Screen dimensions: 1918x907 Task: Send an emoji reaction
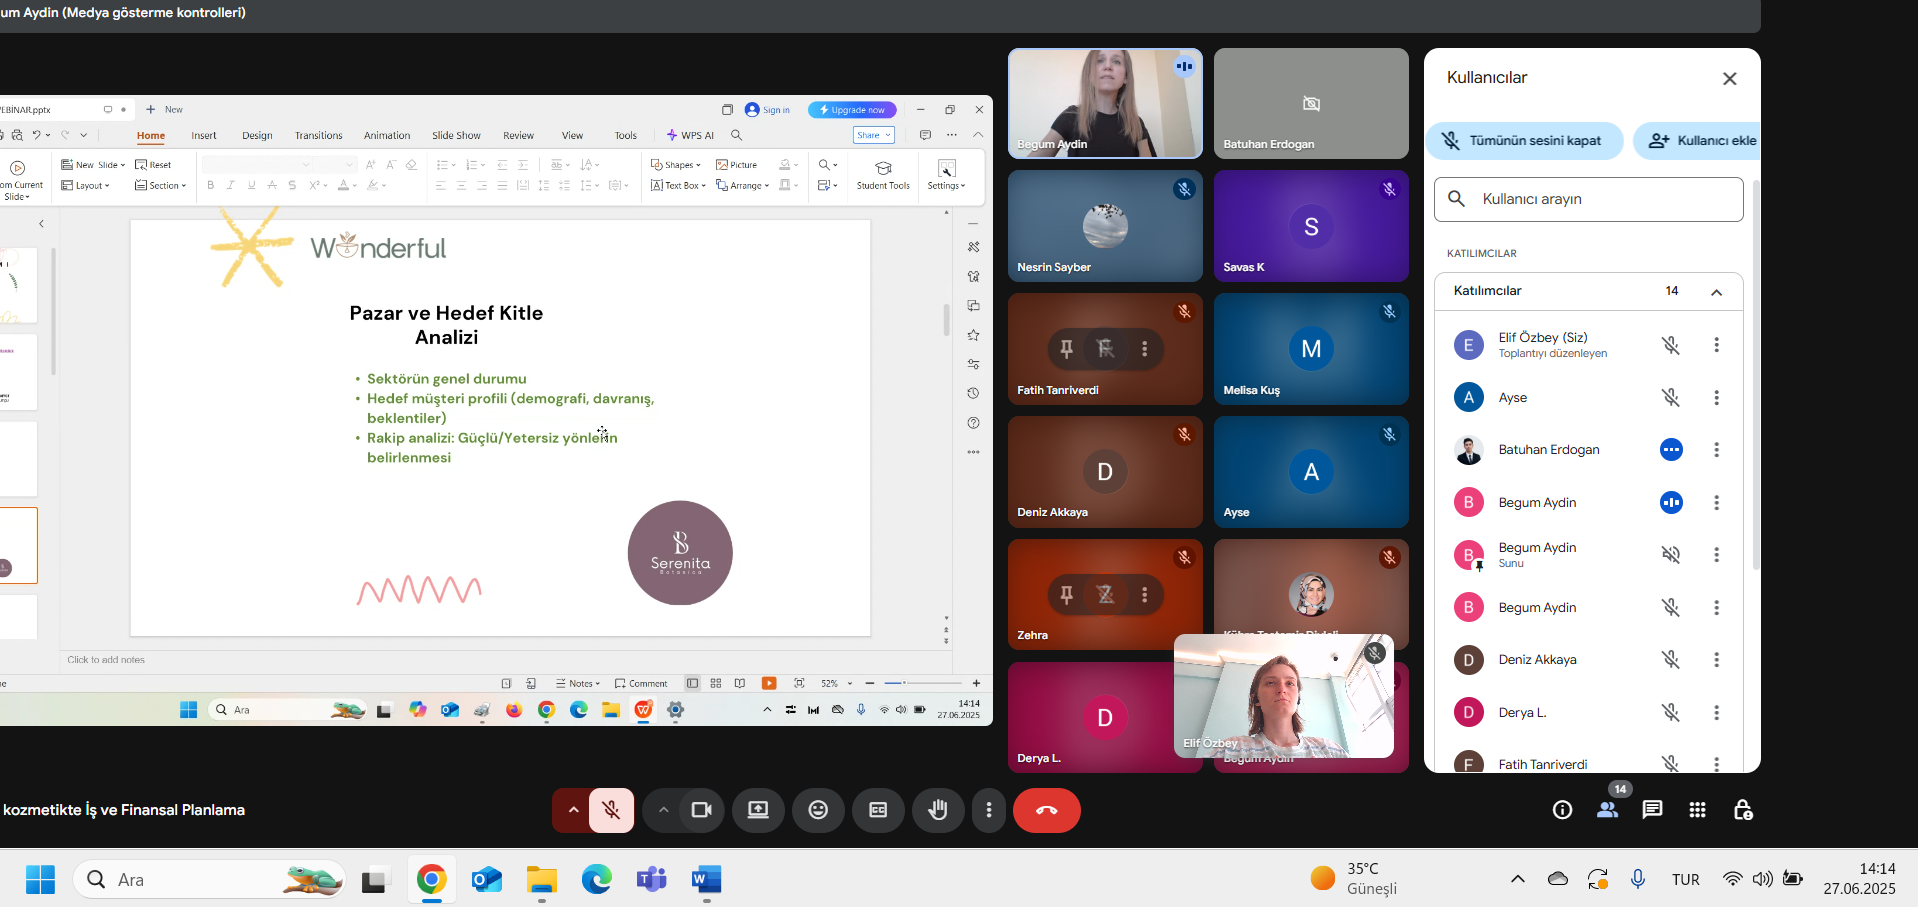(x=818, y=810)
